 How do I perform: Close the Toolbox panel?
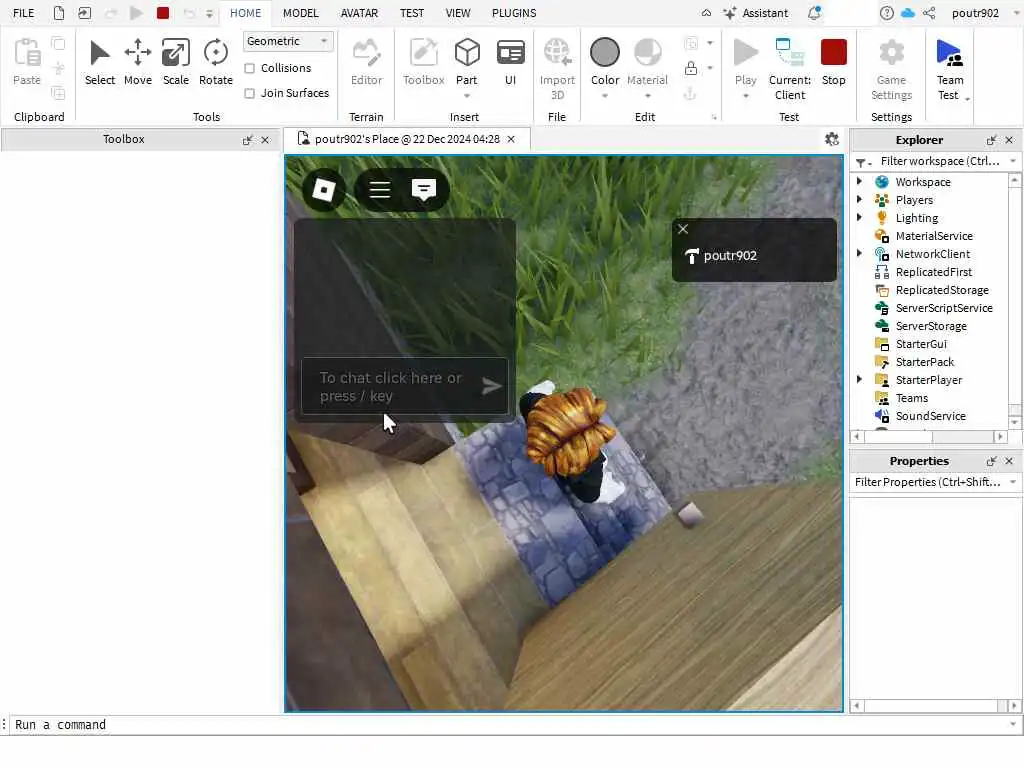265,140
